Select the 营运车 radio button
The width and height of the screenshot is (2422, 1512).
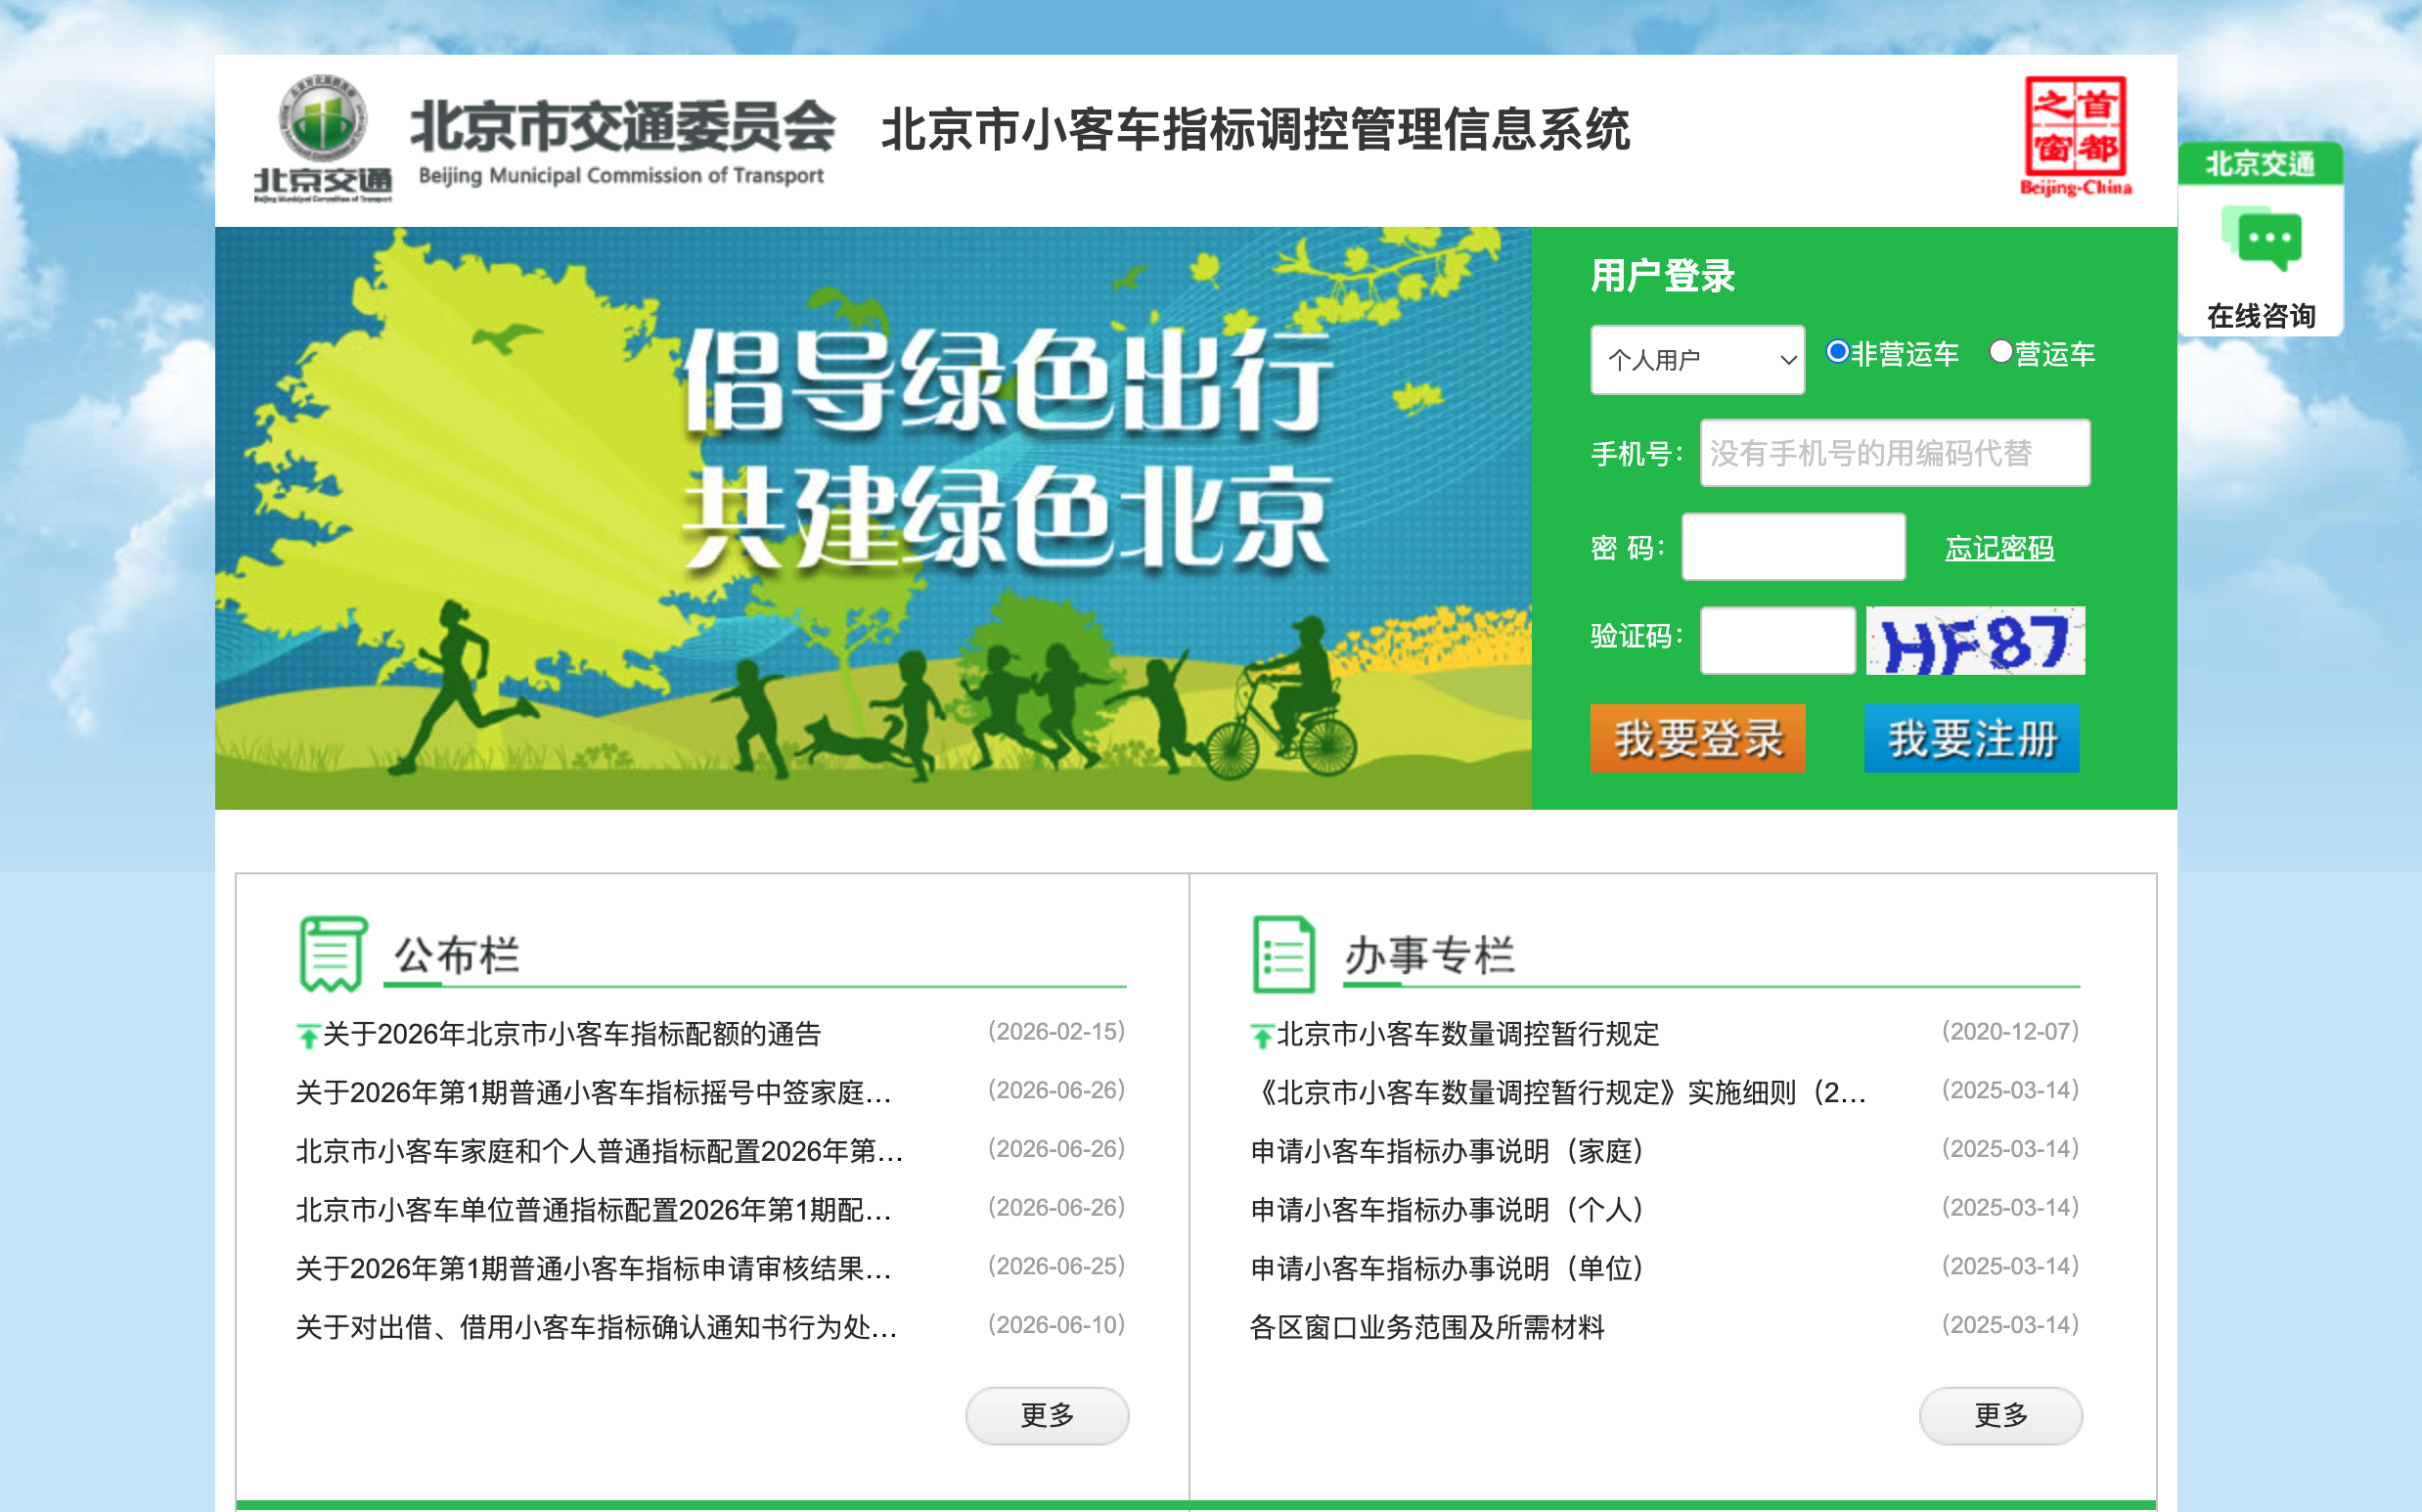pos(2000,351)
